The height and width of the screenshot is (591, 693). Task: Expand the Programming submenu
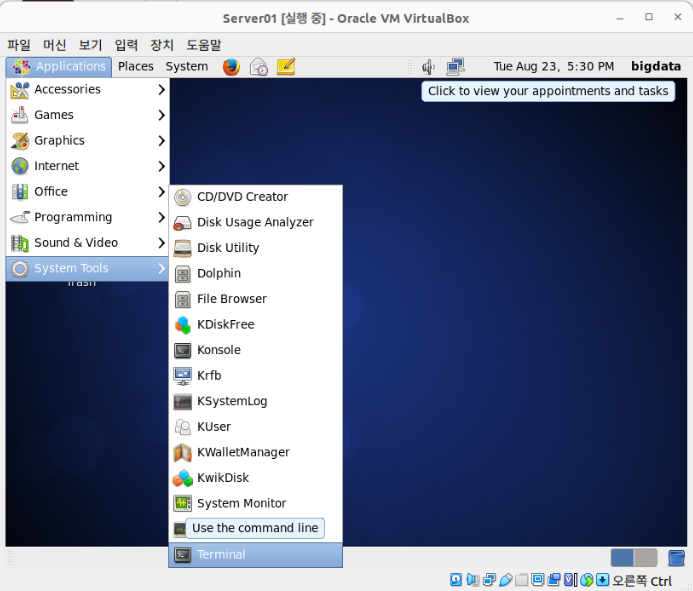tap(88, 217)
